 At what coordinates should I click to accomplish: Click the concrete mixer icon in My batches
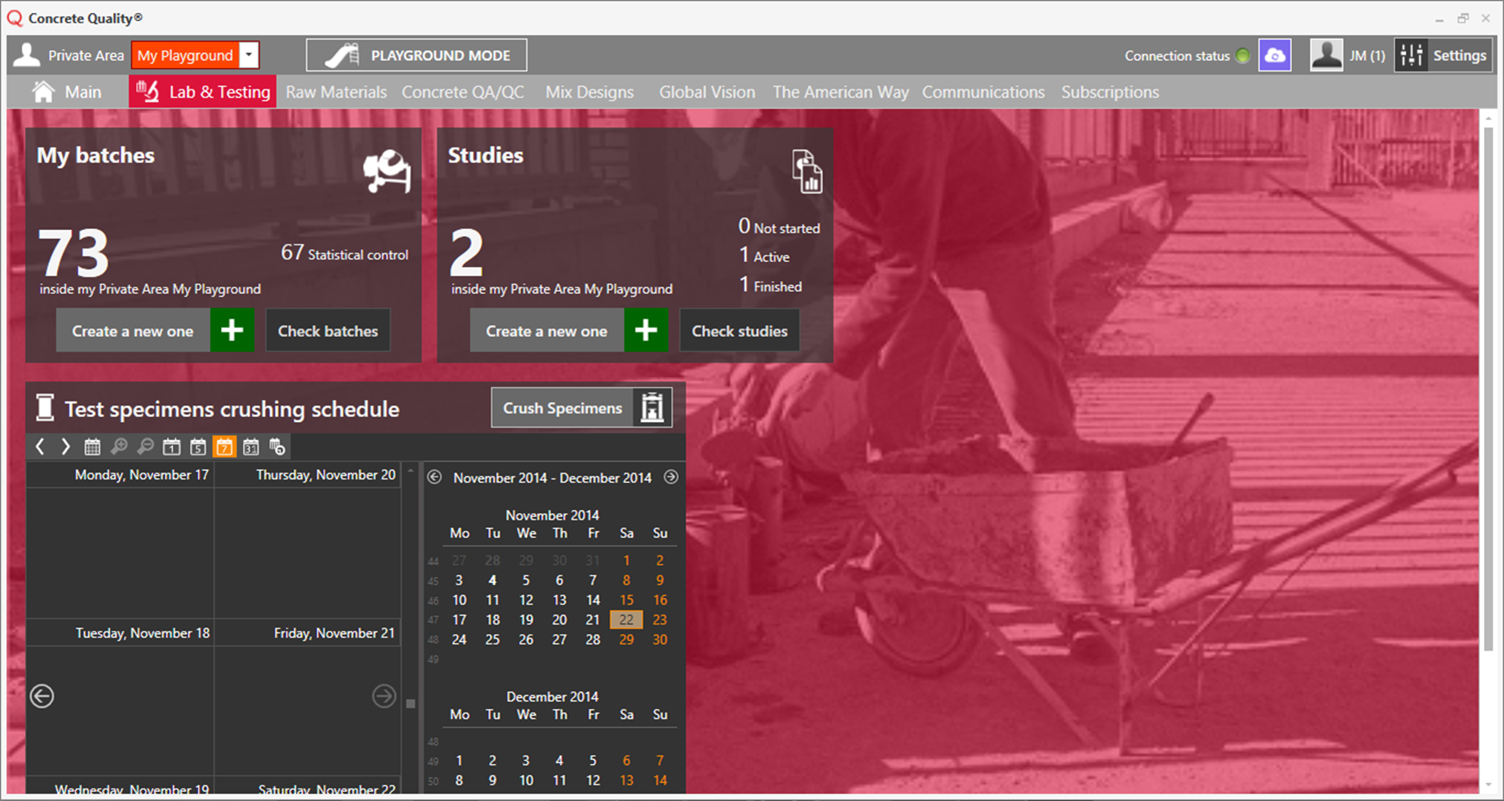coord(387,171)
